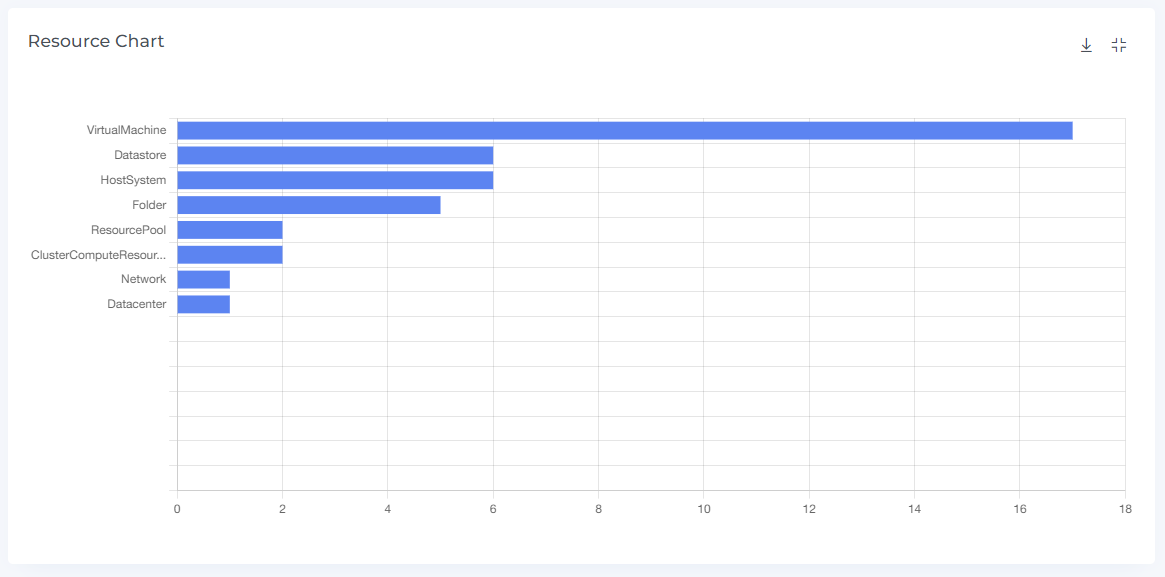
Task: Click the Datacenter axis label
Action: click(136, 304)
